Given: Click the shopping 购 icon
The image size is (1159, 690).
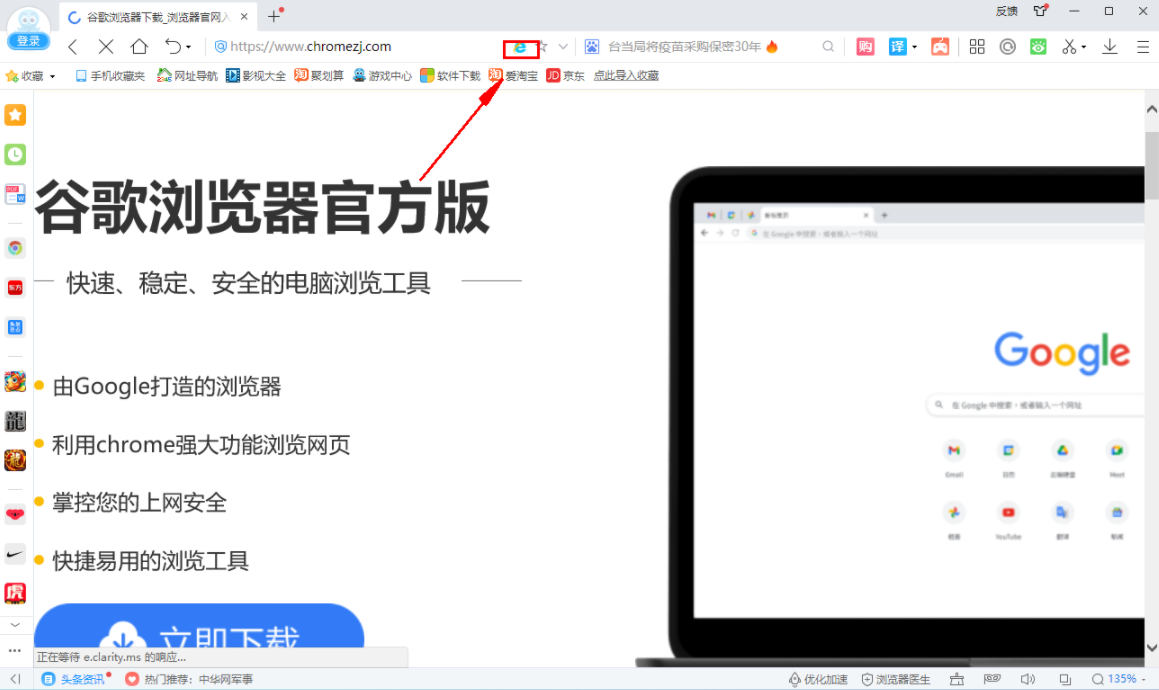Looking at the screenshot, I should 865,46.
